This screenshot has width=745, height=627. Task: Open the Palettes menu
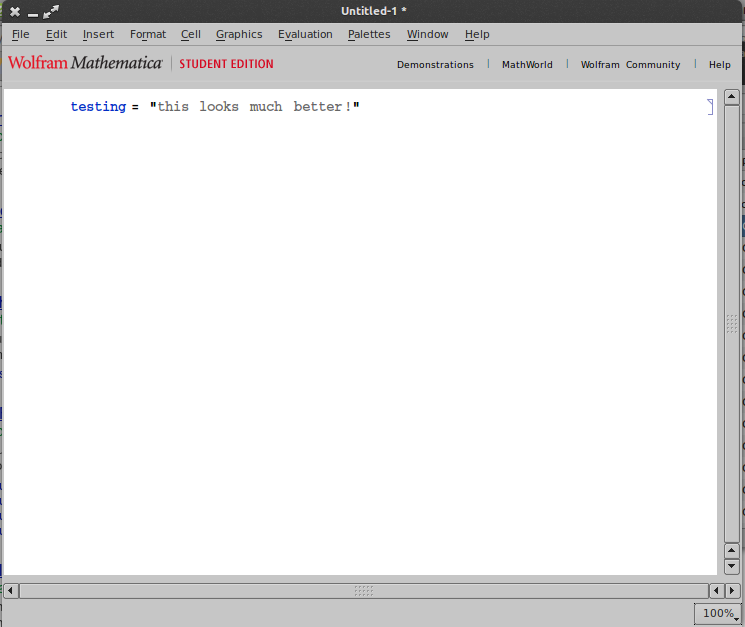point(369,34)
